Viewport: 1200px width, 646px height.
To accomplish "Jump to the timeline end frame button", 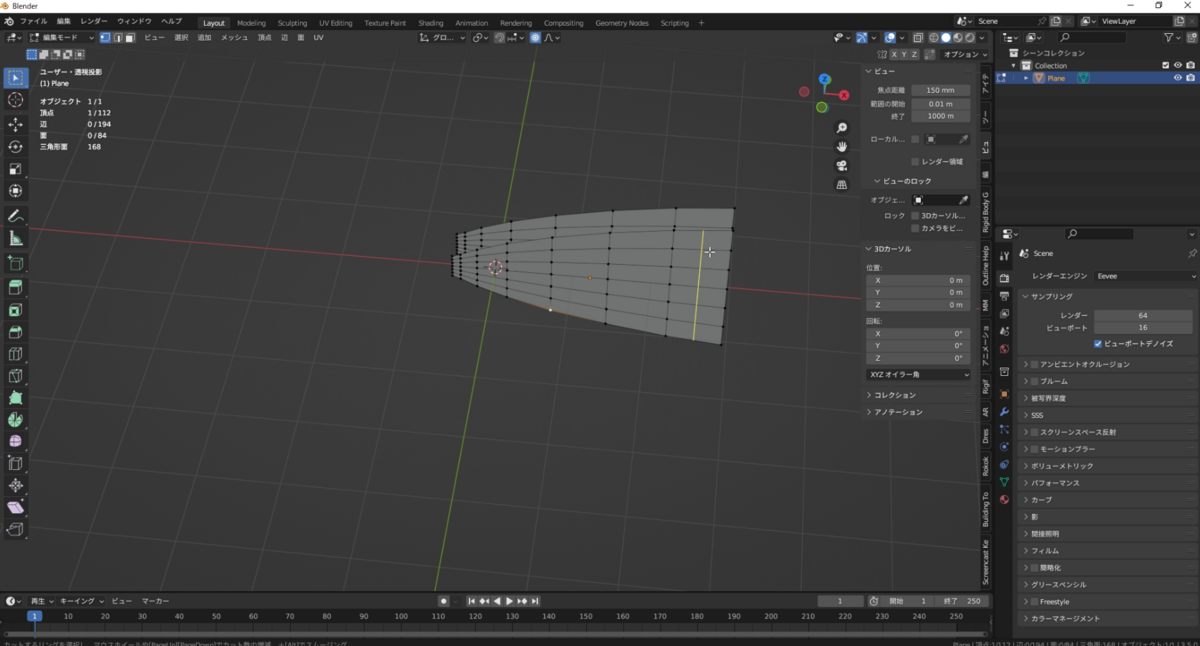I will click(535, 601).
